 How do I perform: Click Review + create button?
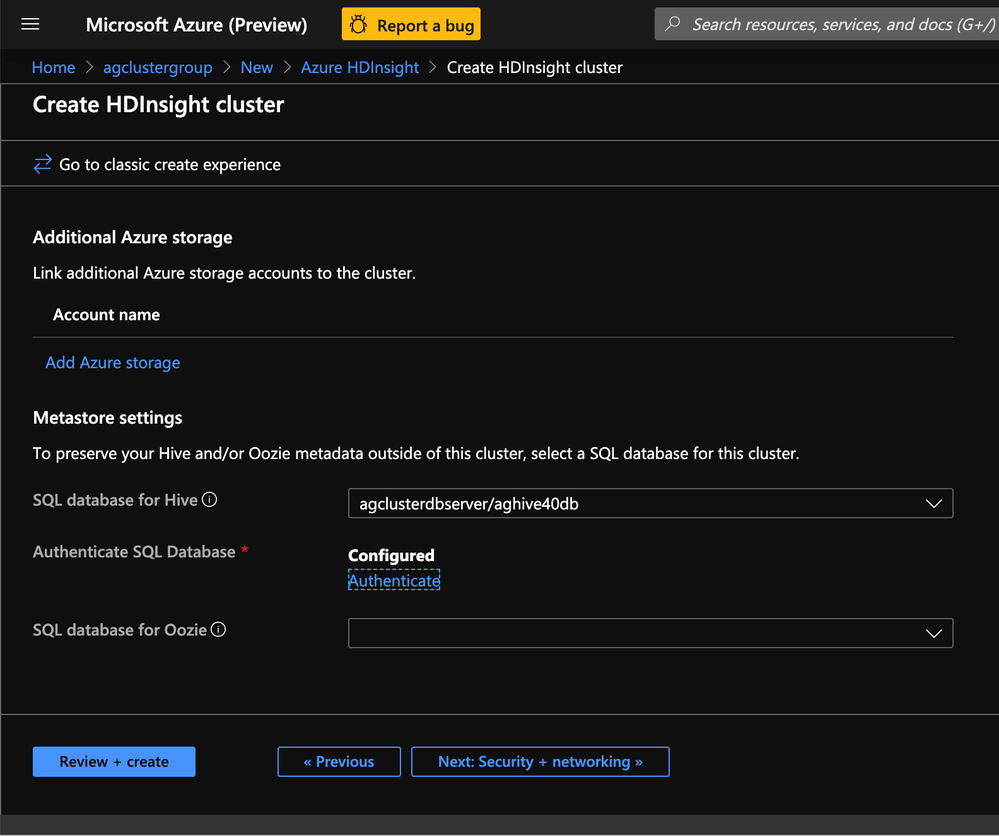click(114, 761)
